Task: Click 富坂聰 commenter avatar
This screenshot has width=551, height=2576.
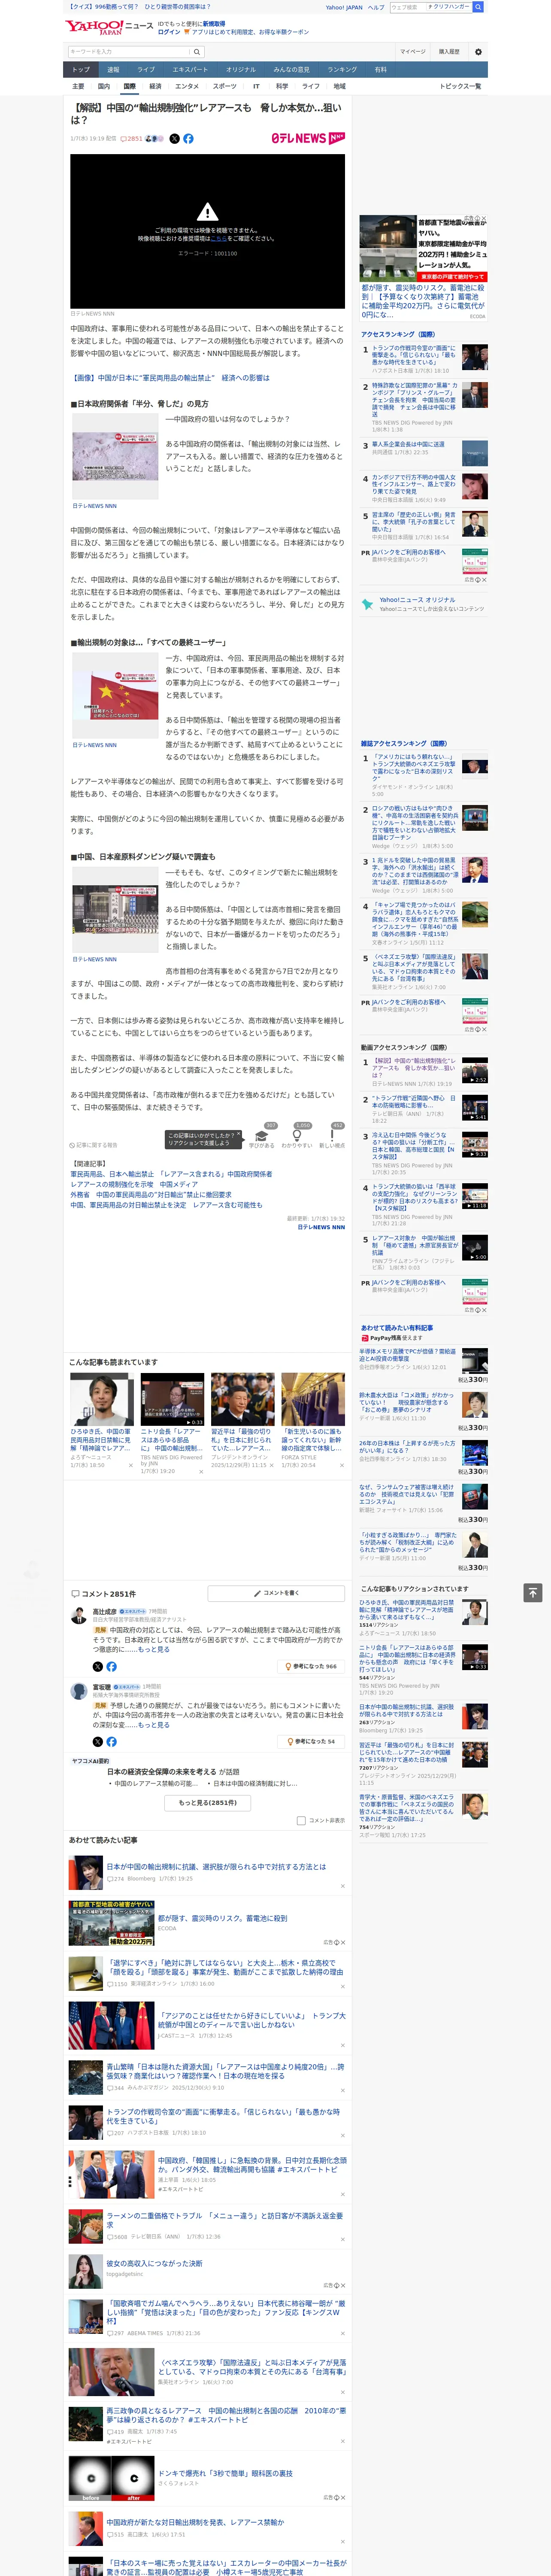Action: click(78, 1691)
